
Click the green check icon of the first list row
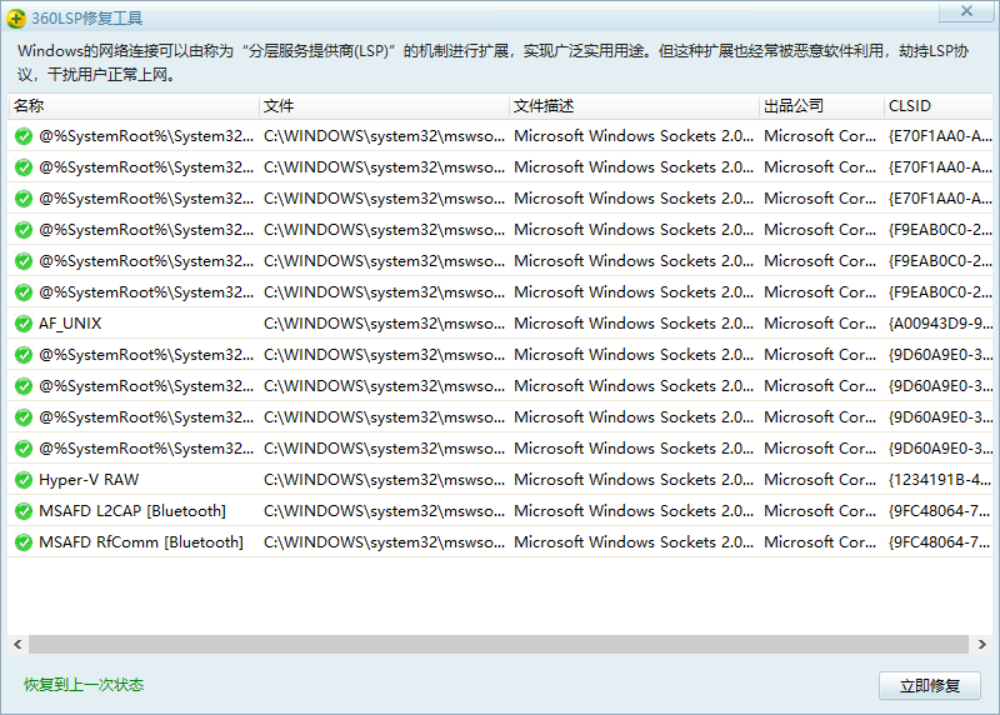tap(23, 137)
